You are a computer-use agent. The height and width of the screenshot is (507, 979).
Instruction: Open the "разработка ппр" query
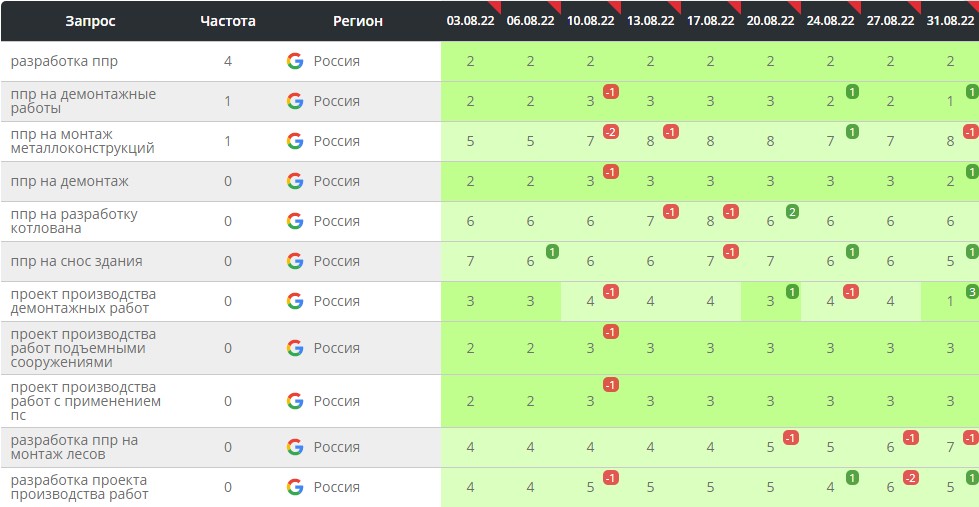point(64,61)
